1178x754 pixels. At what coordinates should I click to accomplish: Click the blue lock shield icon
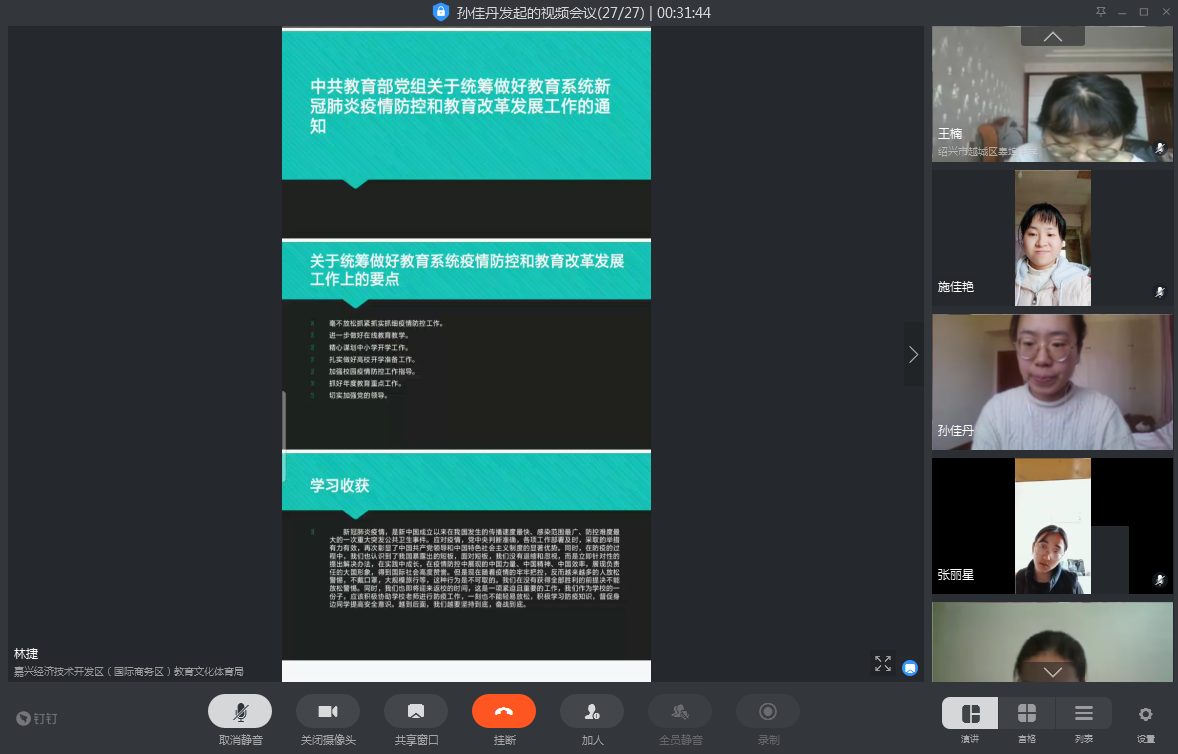pos(440,12)
